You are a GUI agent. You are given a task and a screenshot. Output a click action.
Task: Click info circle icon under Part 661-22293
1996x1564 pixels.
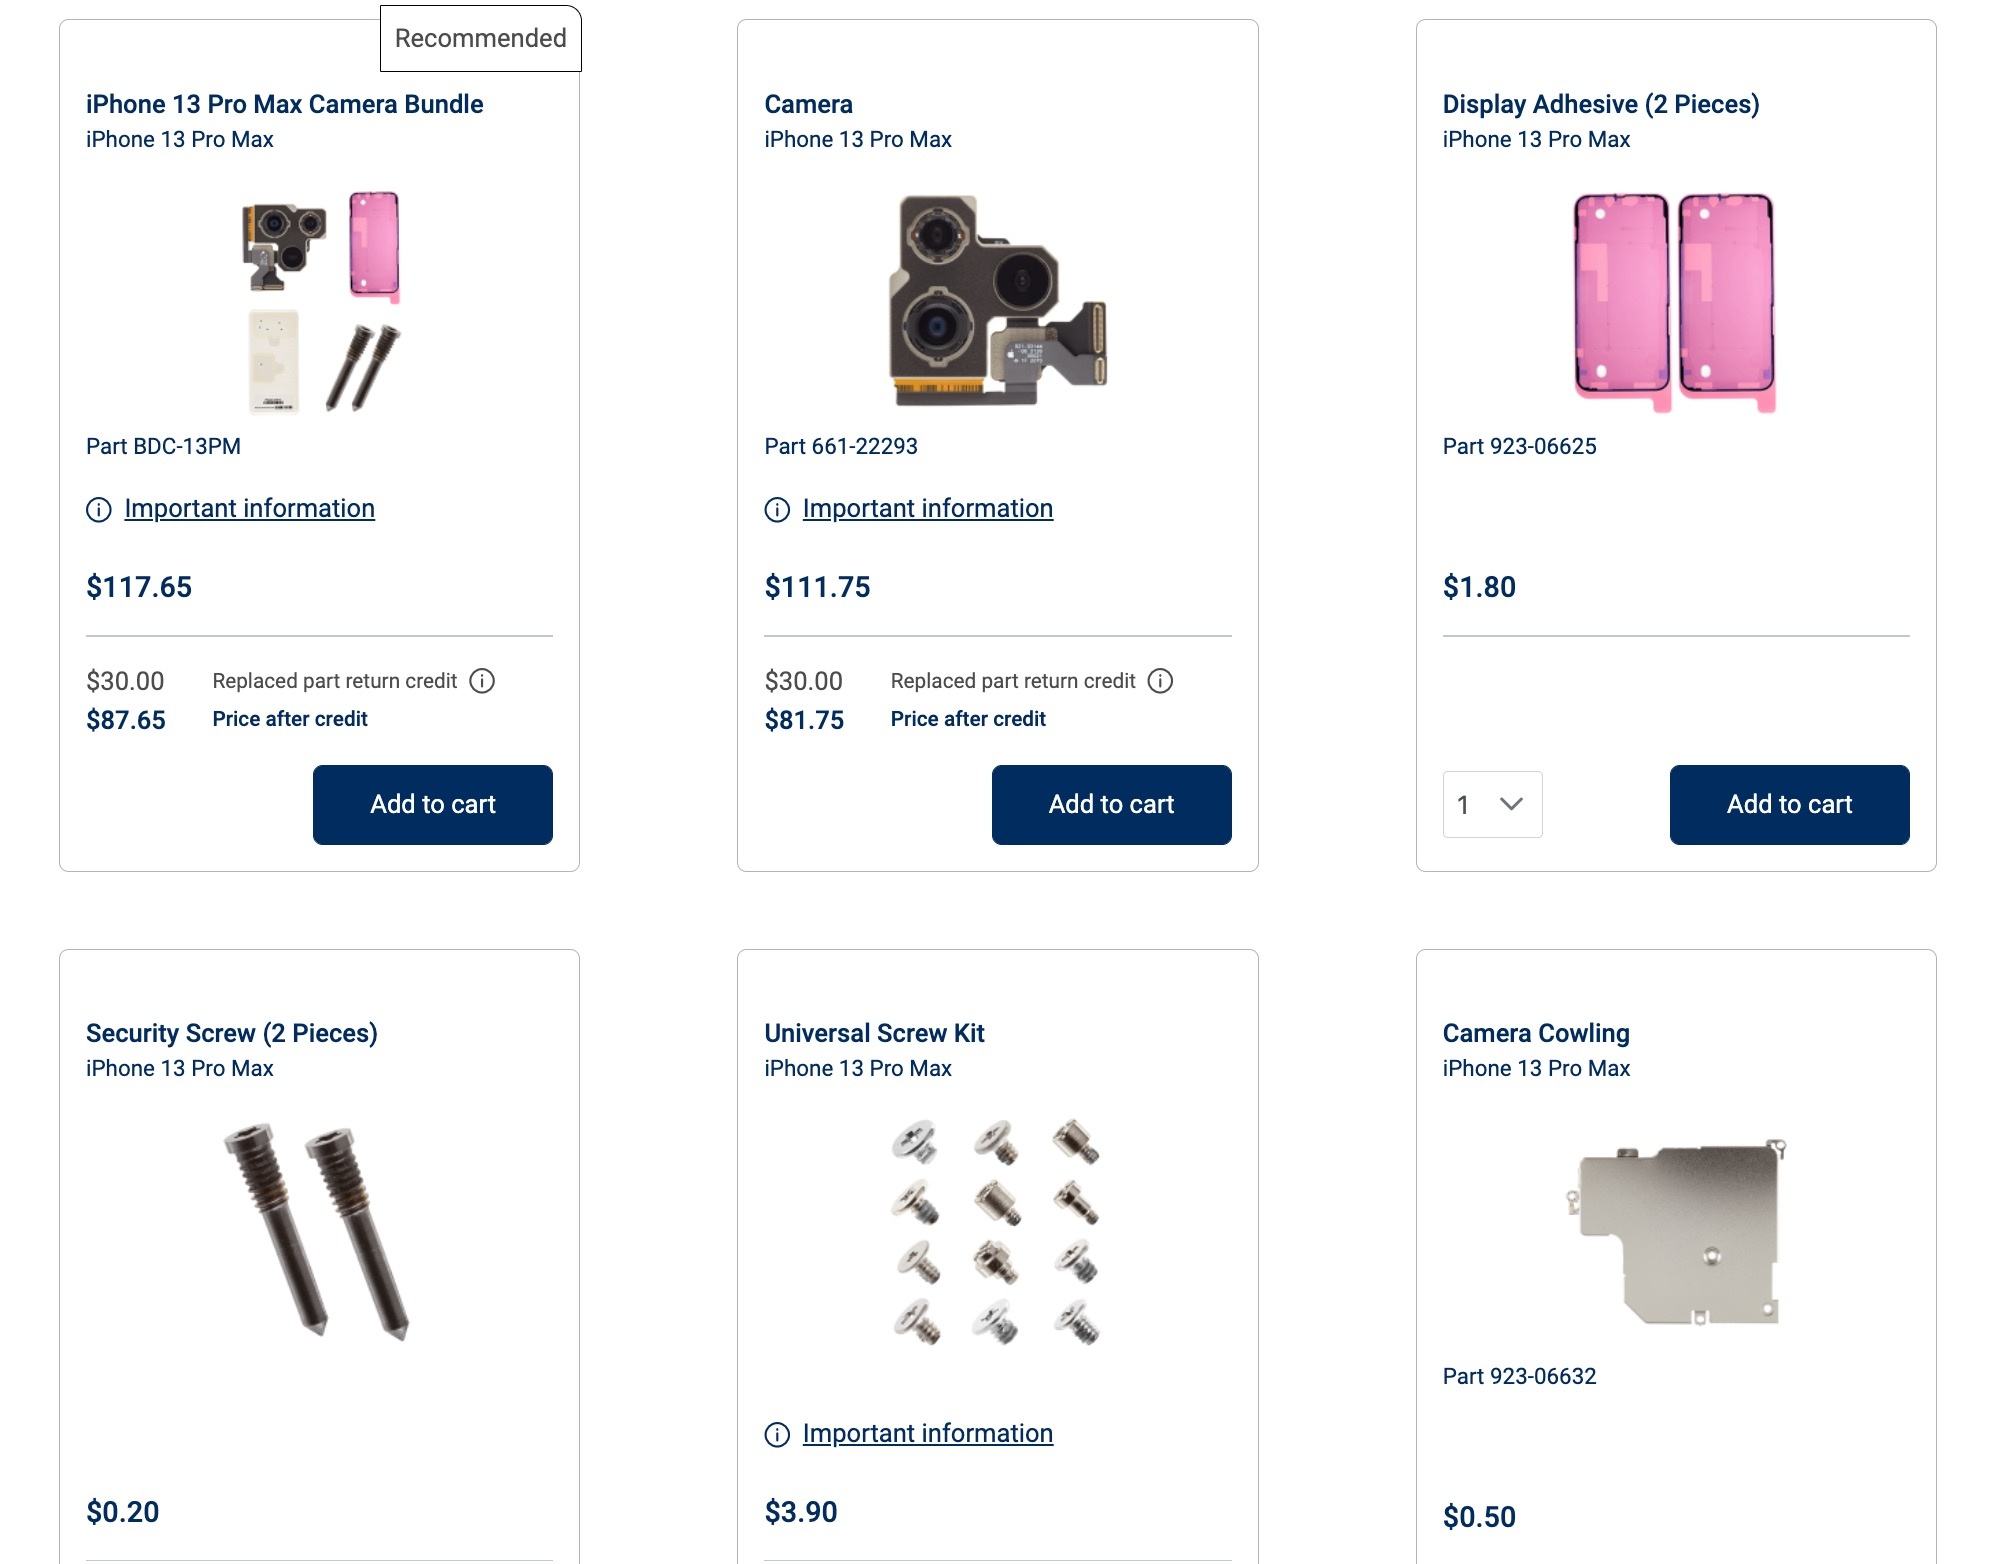tap(777, 510)
